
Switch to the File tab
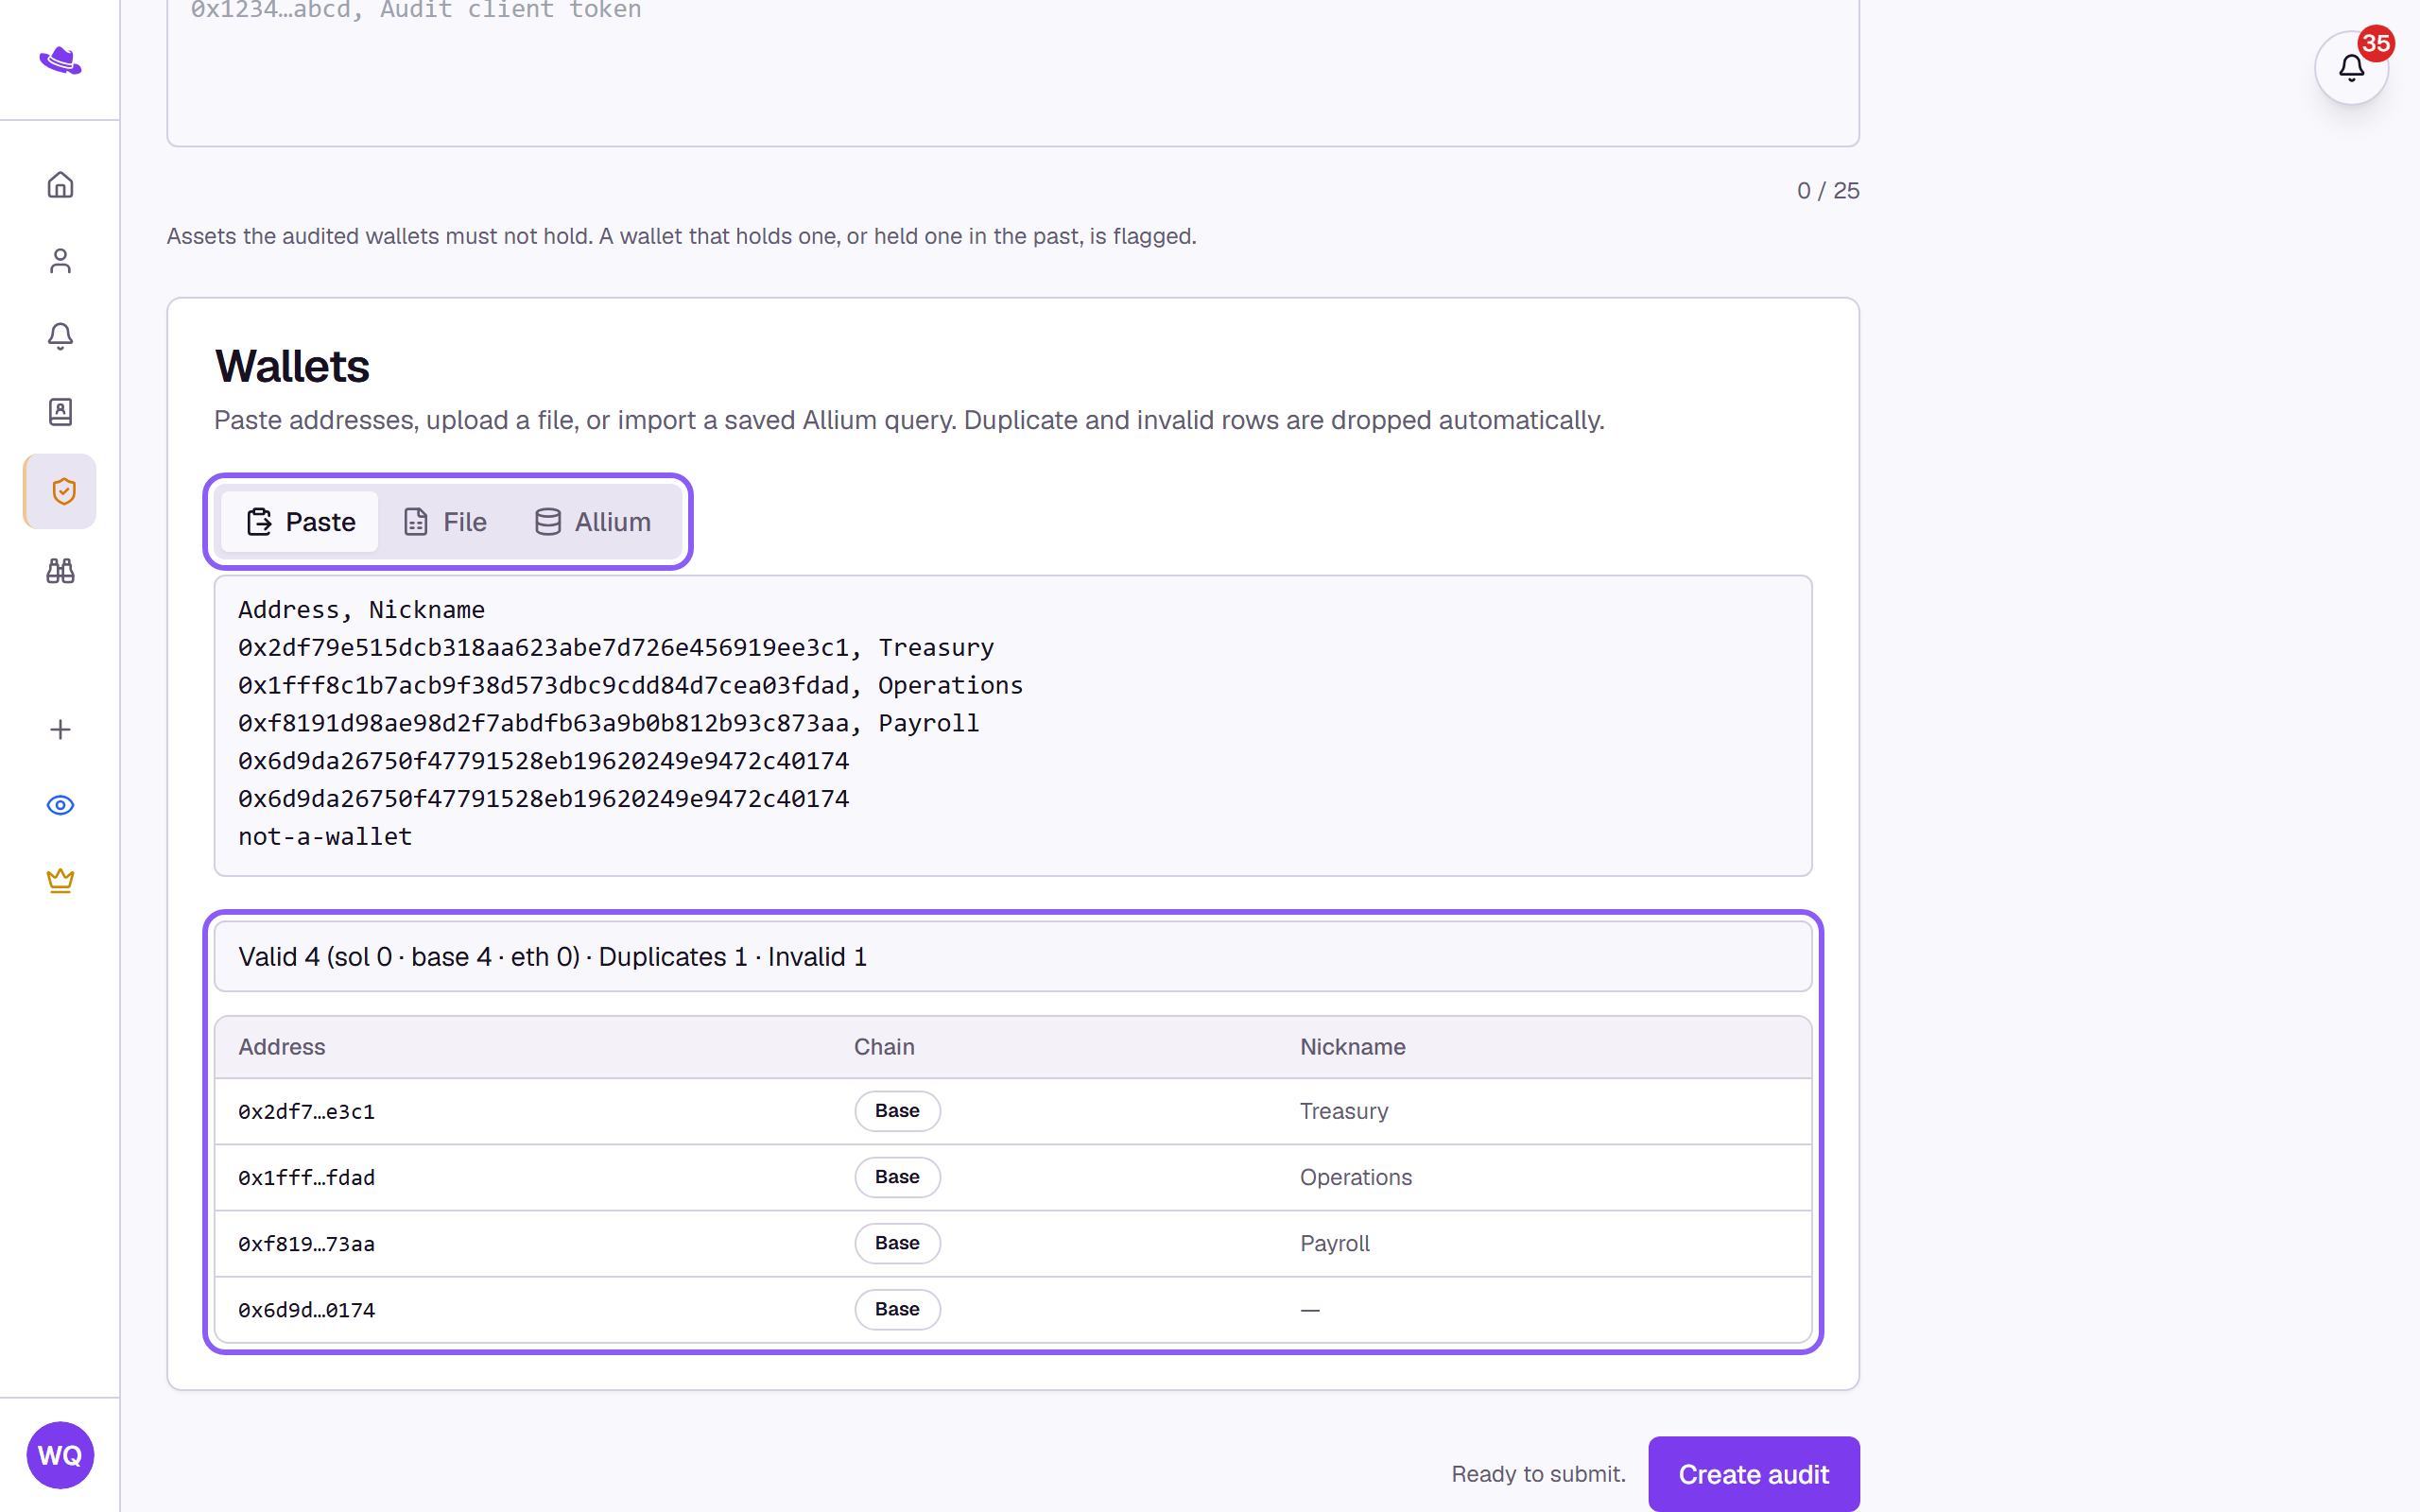pos(445,522)
